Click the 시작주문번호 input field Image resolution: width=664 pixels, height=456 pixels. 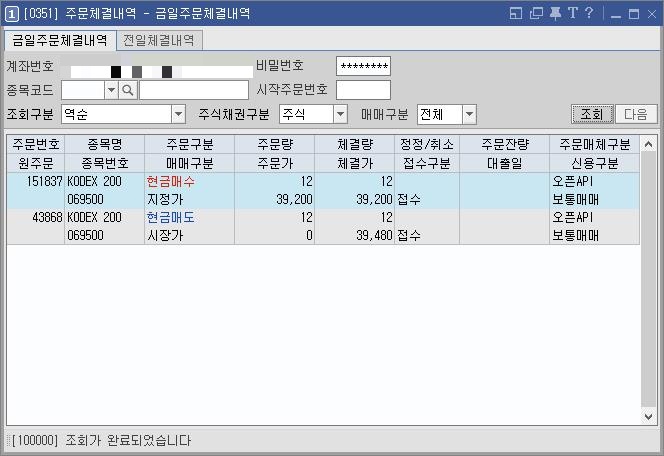(363, 90)
